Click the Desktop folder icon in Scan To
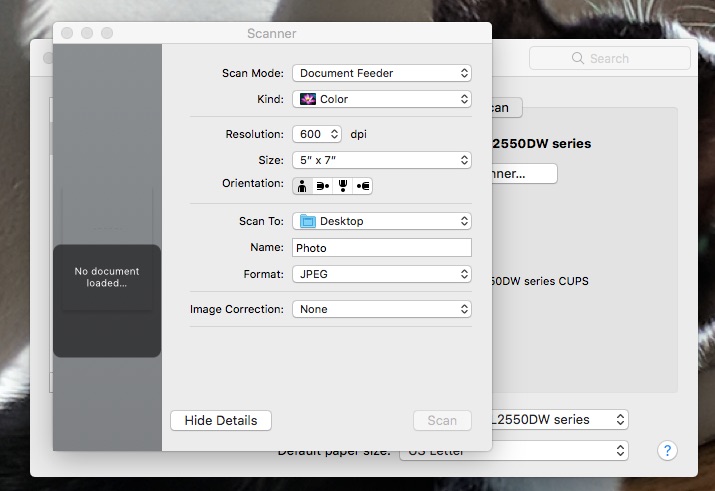This screenshot has height=491, width=715. coord(308,221)
